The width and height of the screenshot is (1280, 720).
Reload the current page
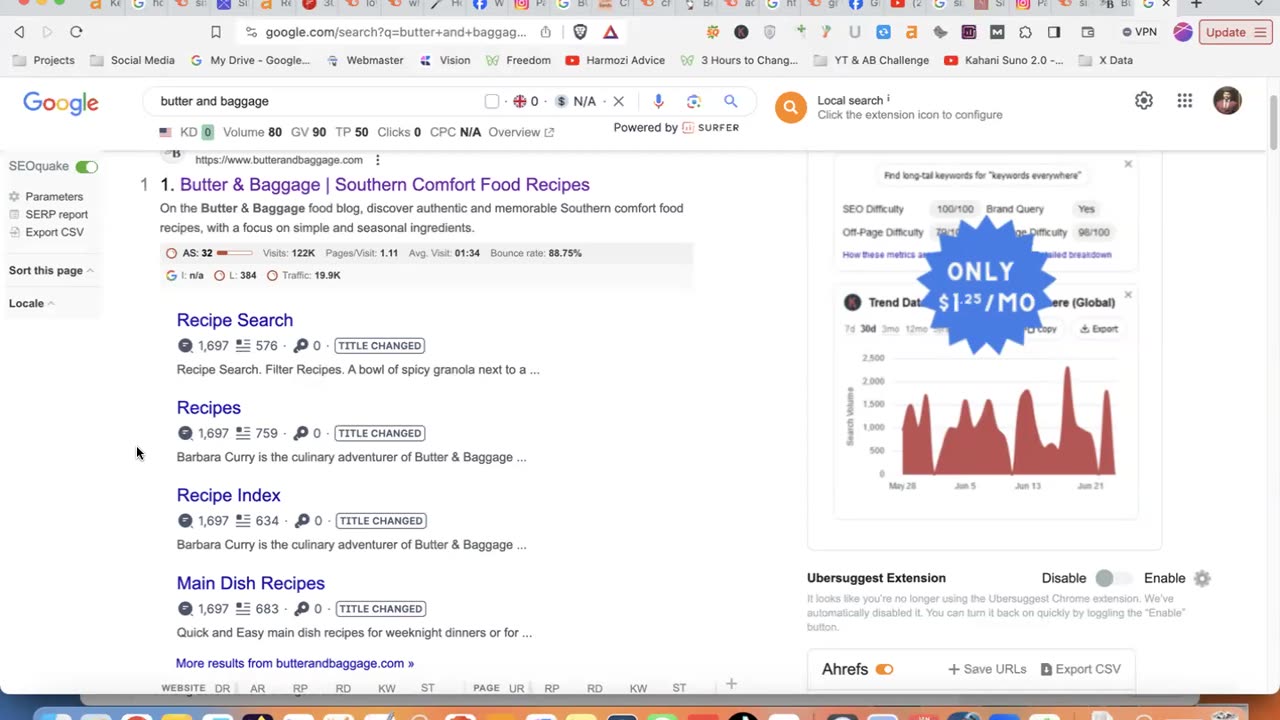[x=76, y=32]
